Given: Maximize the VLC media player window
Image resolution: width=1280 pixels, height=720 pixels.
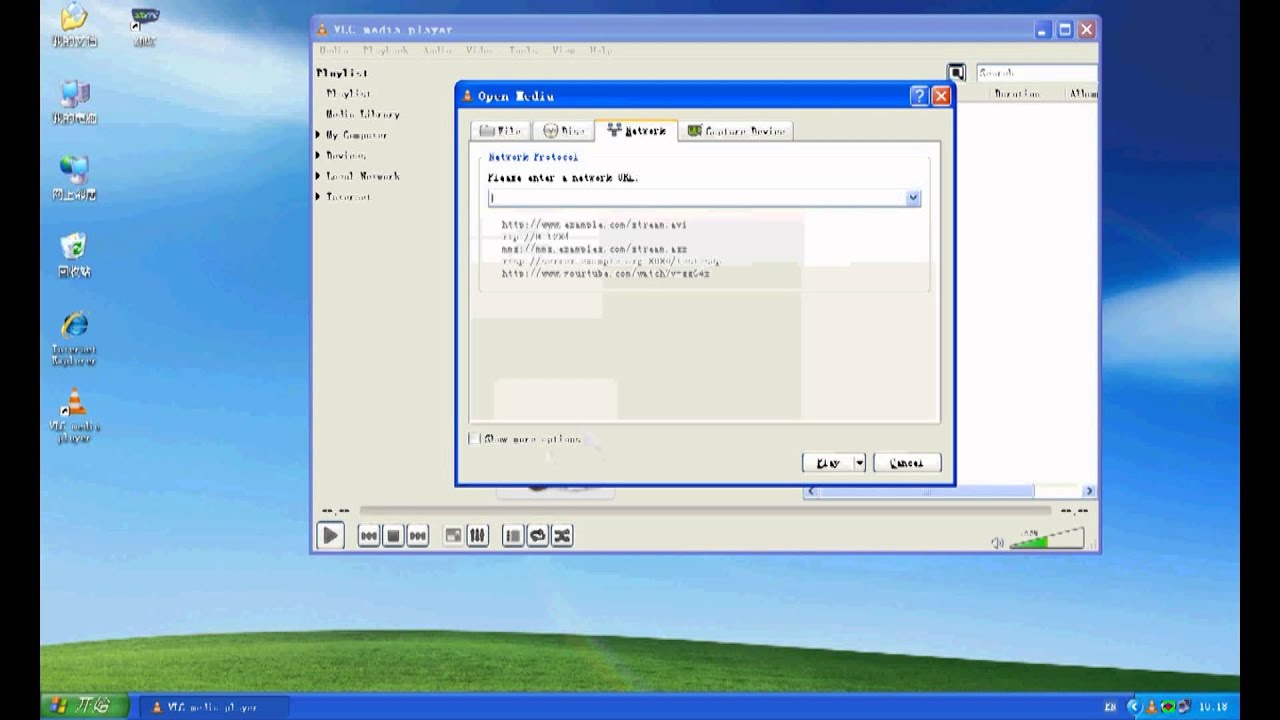Looking at the screenshot, I should point(1065,30).
